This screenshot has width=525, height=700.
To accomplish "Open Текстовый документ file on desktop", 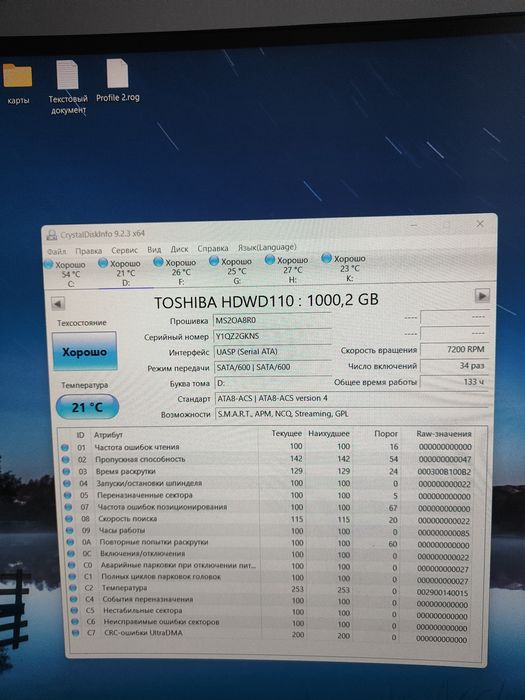I will [67, 87].
